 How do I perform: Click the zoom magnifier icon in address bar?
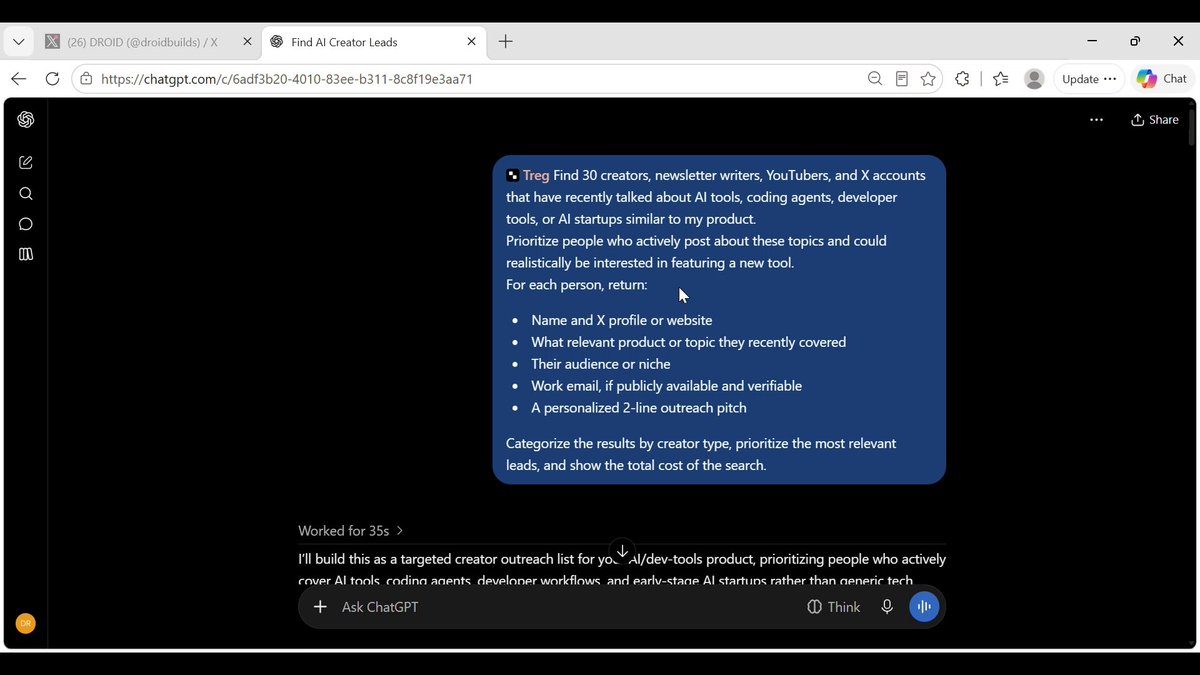coord(875,79)
